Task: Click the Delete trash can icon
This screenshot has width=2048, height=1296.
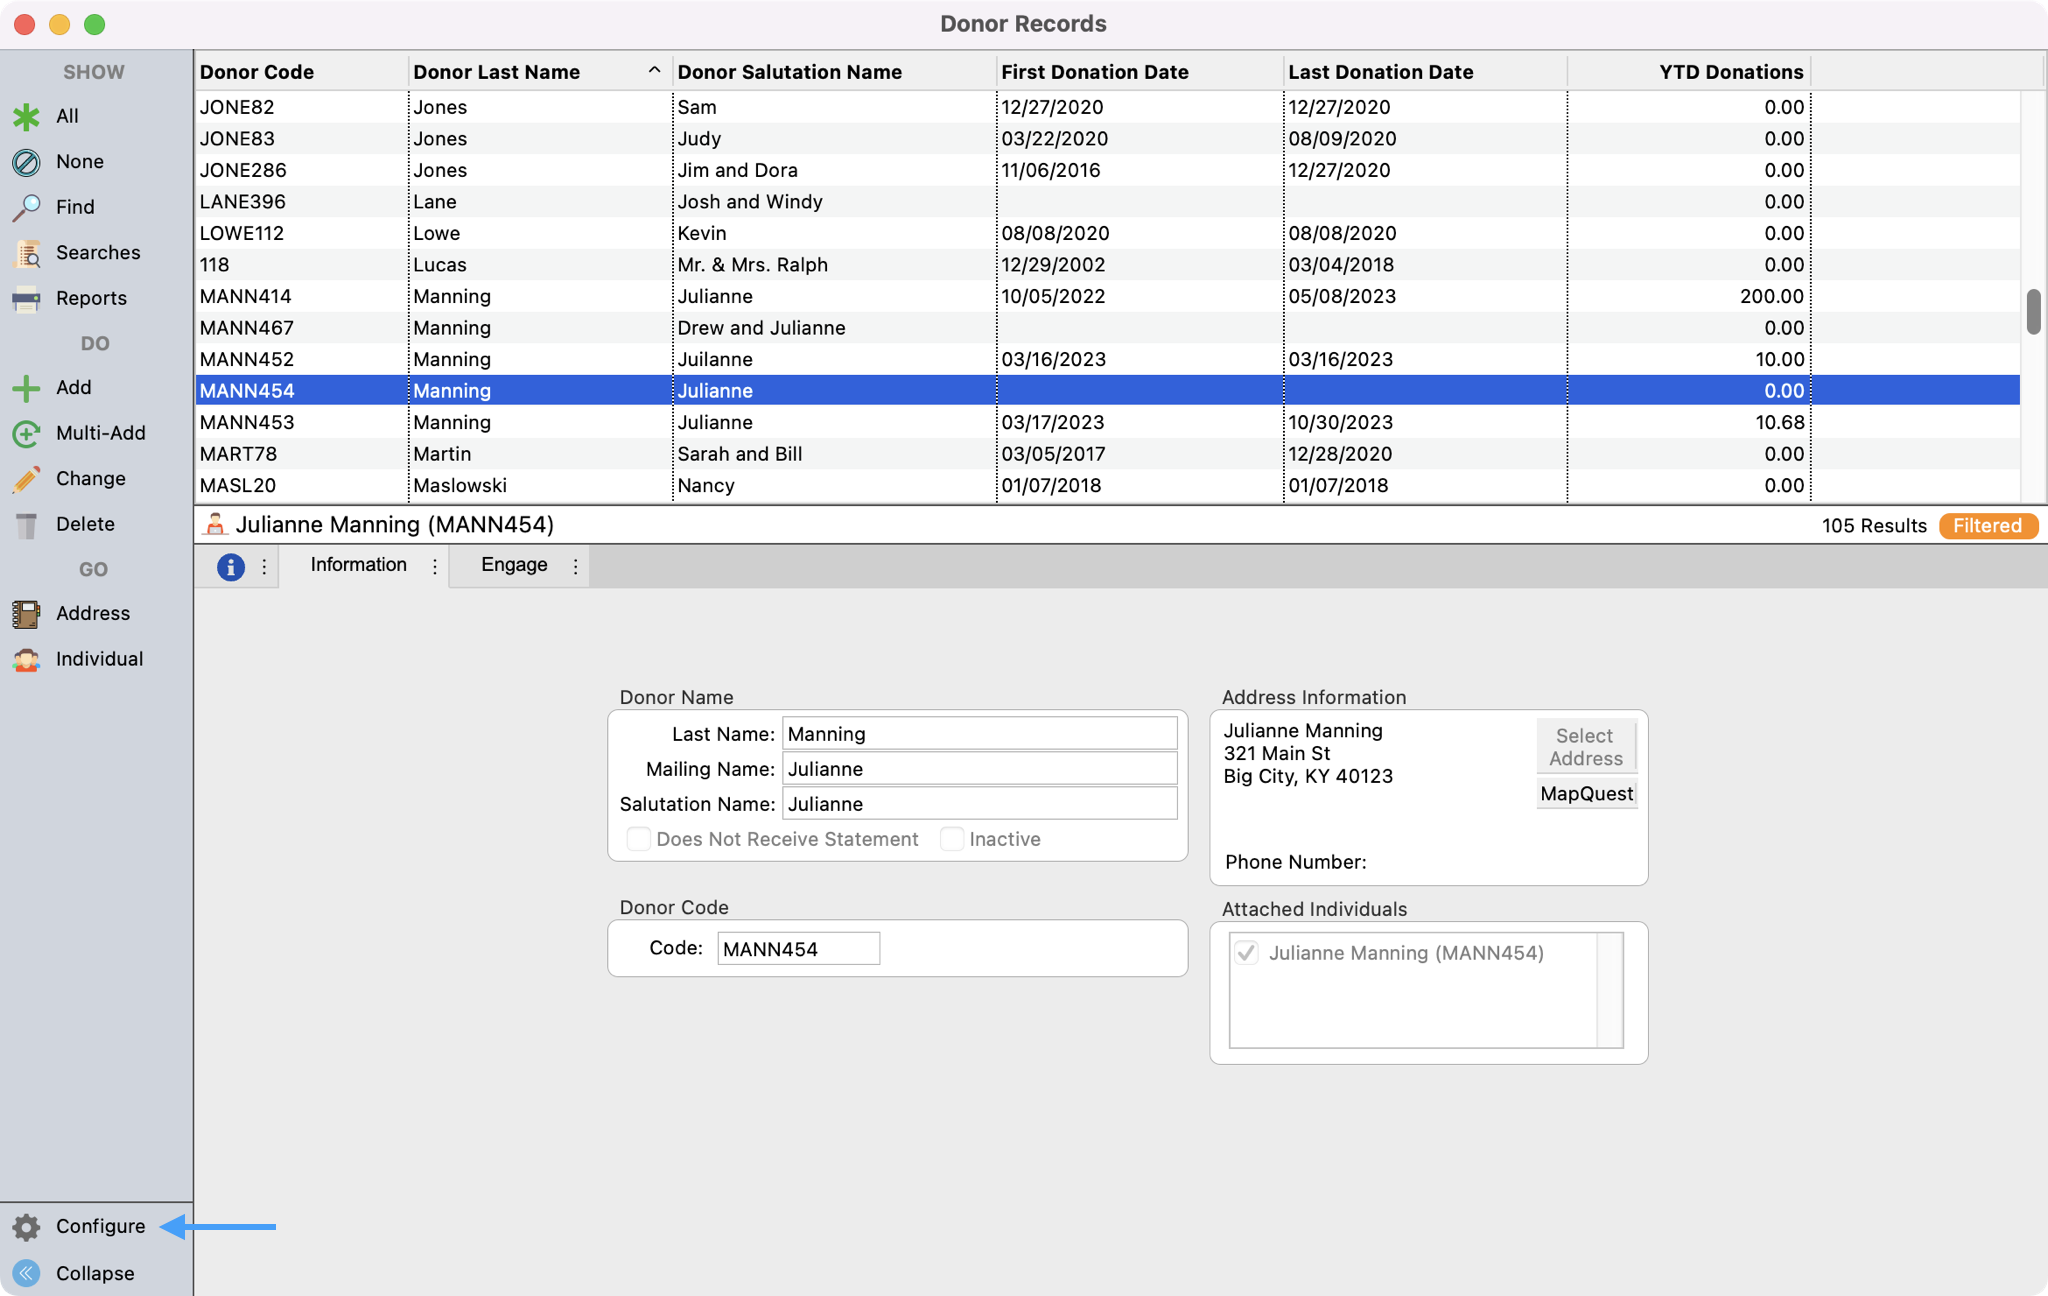Action: pos(26,525)
